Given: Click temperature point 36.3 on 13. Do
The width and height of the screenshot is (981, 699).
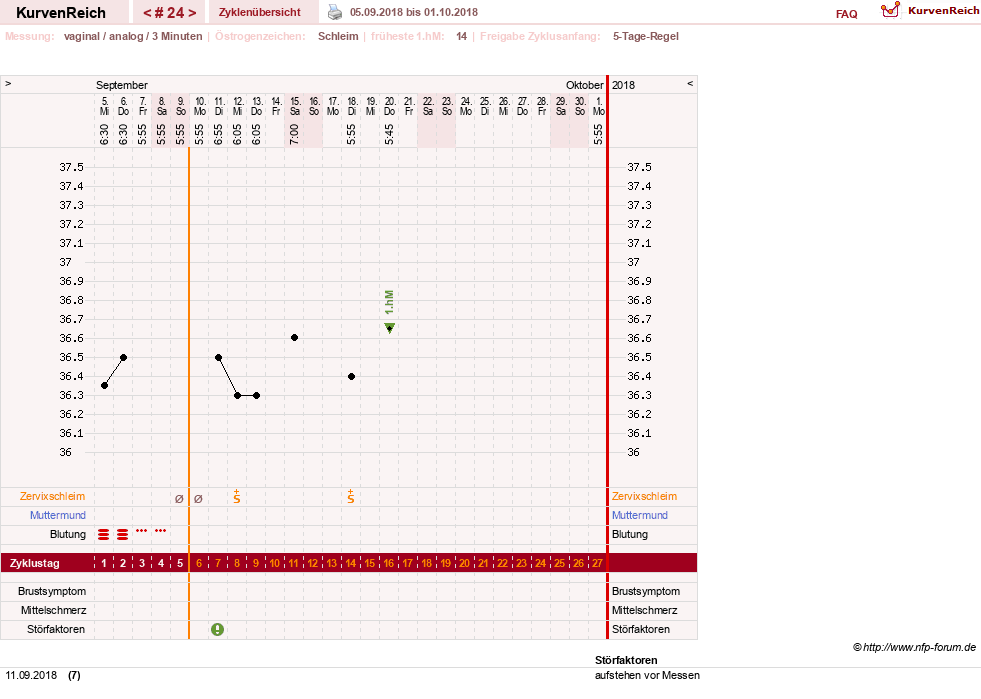Looking at the screenshot, I should point(257,395).
